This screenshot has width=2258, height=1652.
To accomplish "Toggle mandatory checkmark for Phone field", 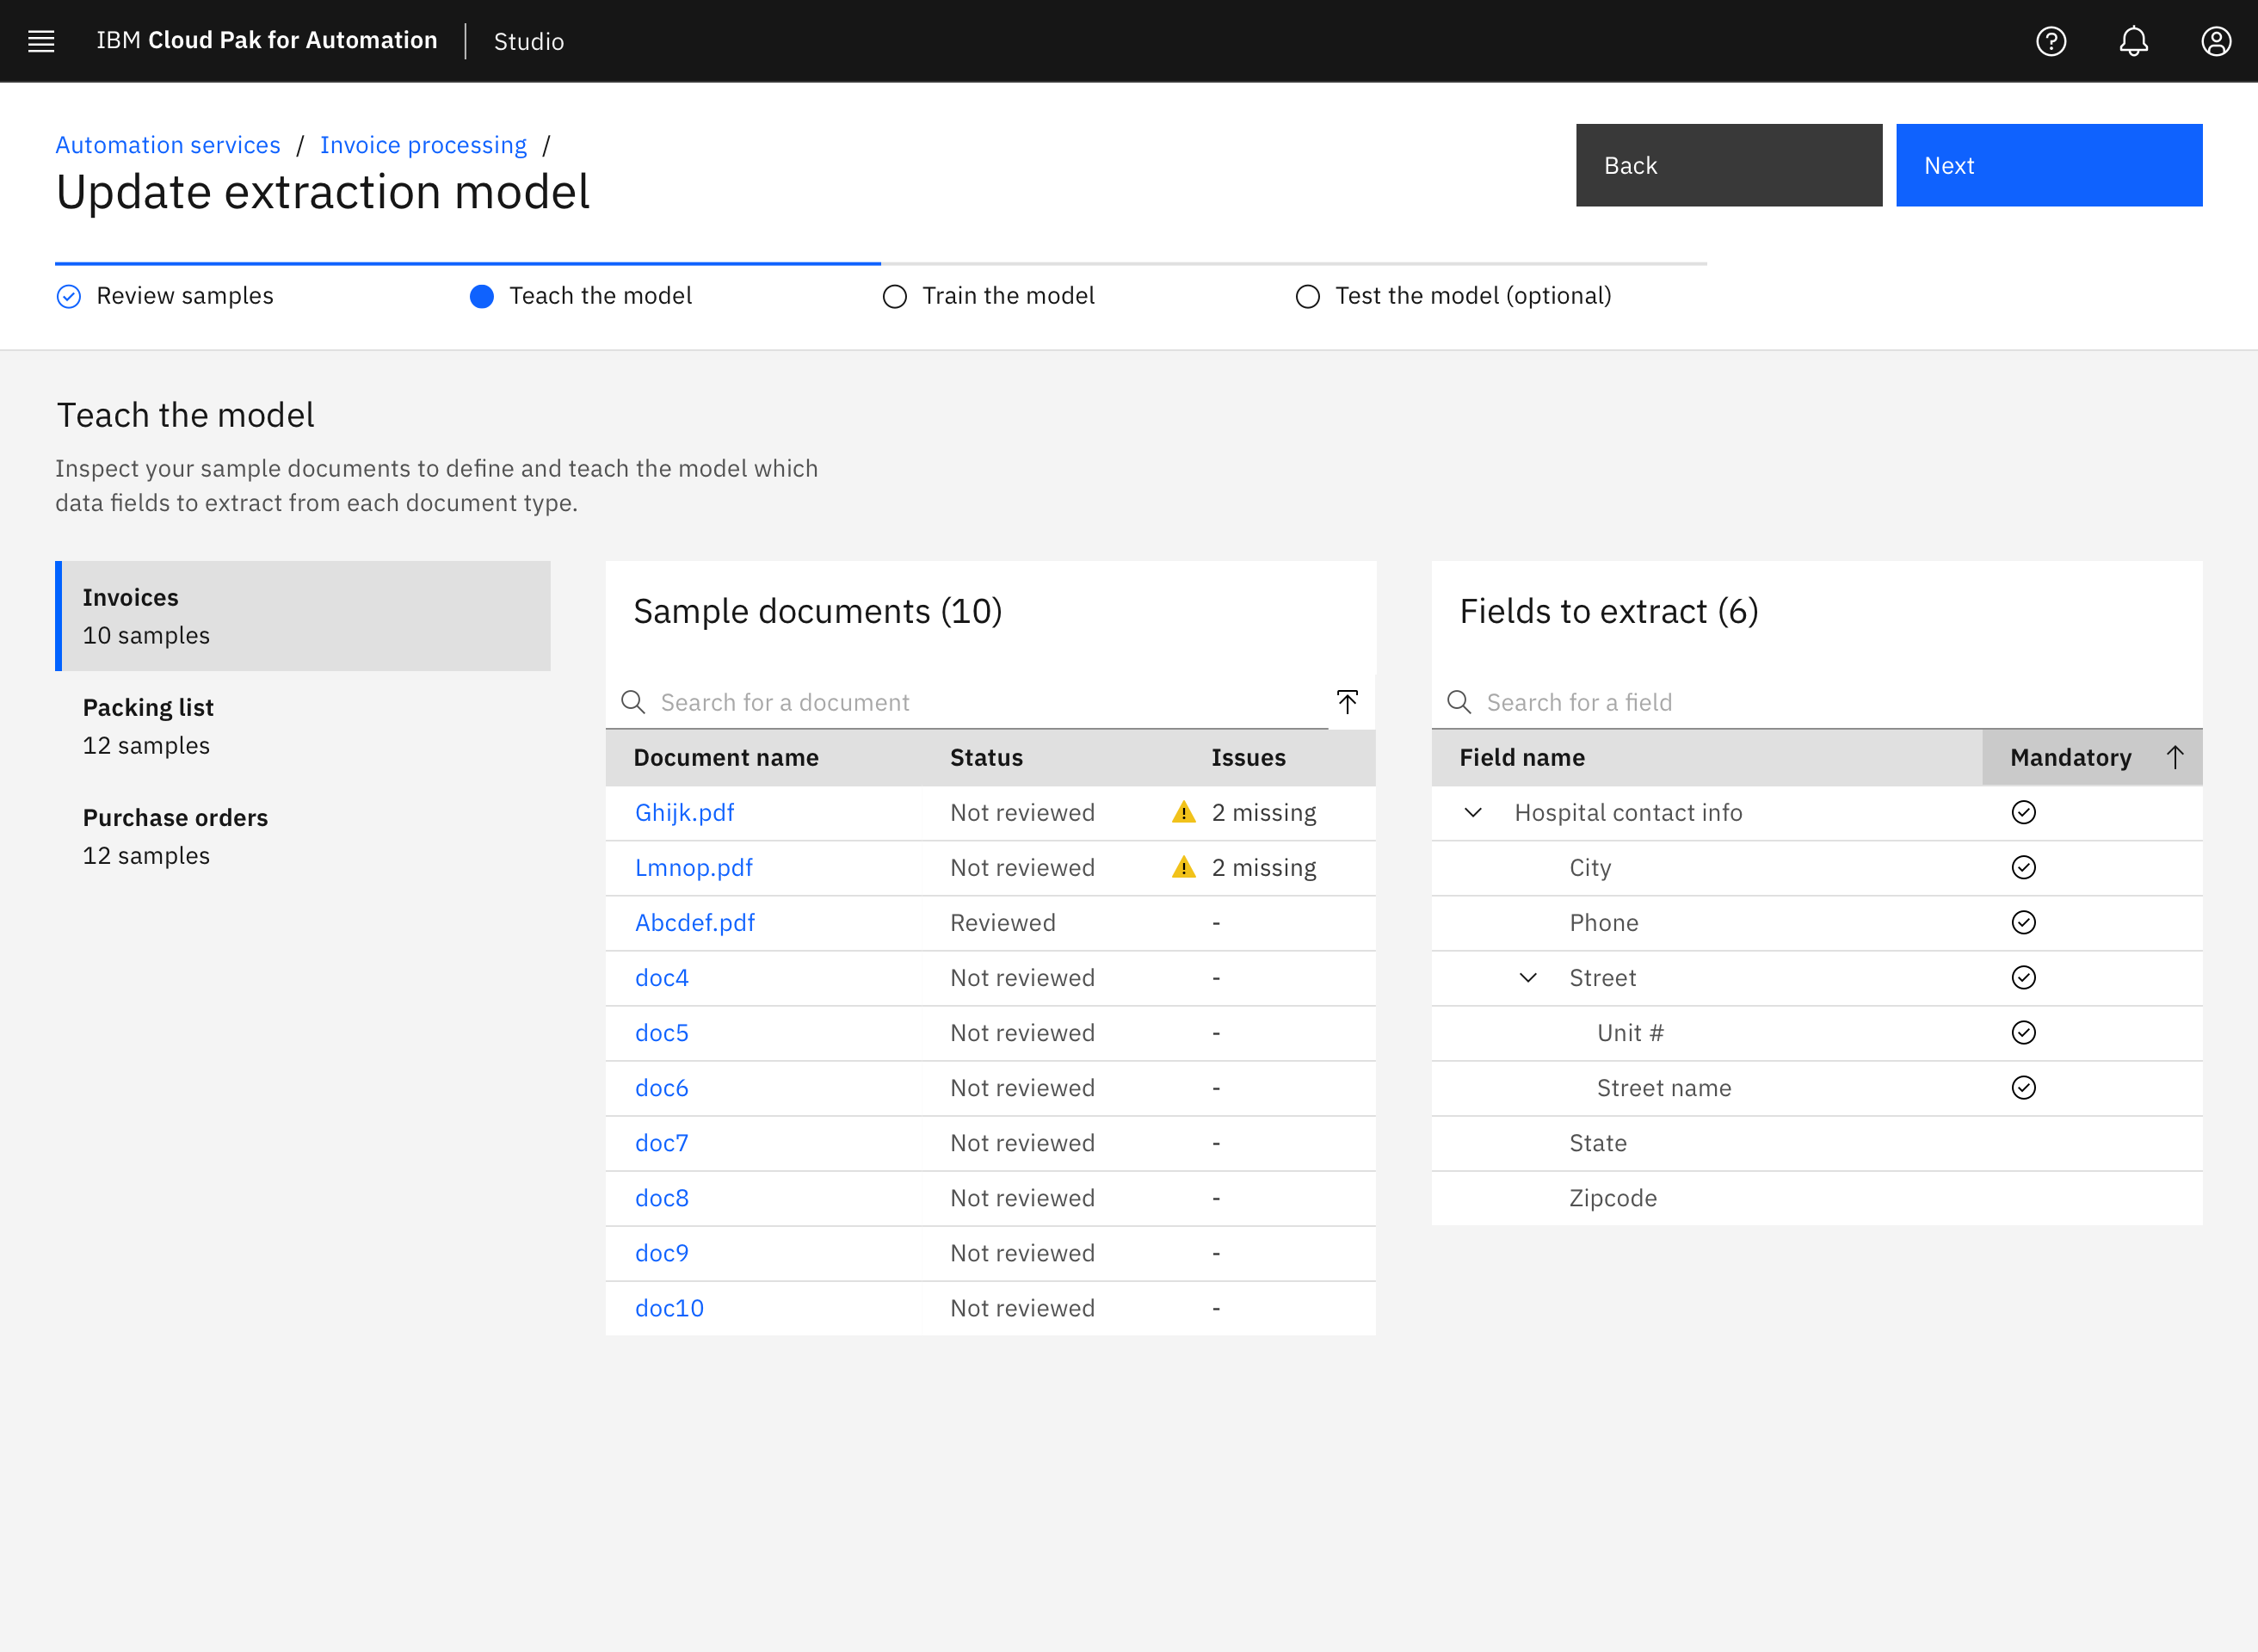I will click(2023, 922).
